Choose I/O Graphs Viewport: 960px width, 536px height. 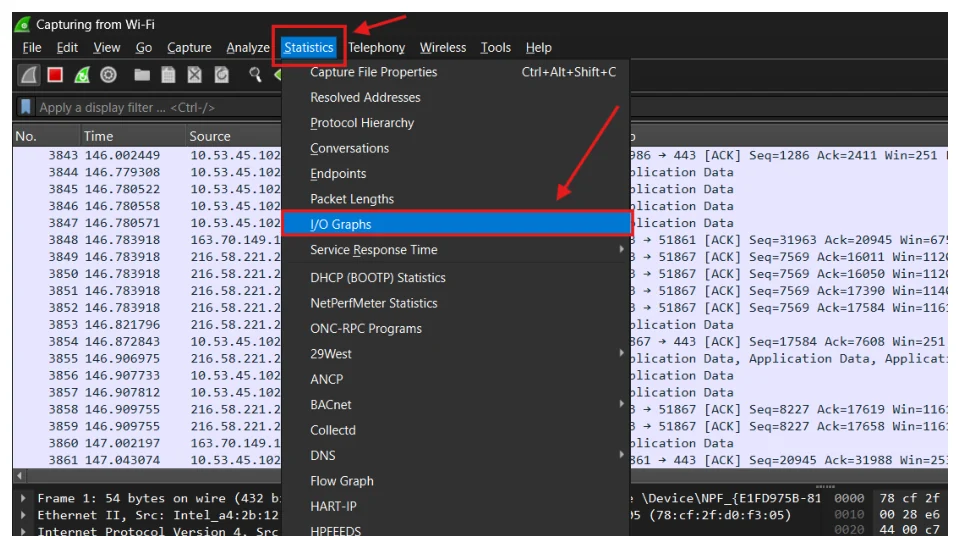pyautogui.click(x=456, y=224)
